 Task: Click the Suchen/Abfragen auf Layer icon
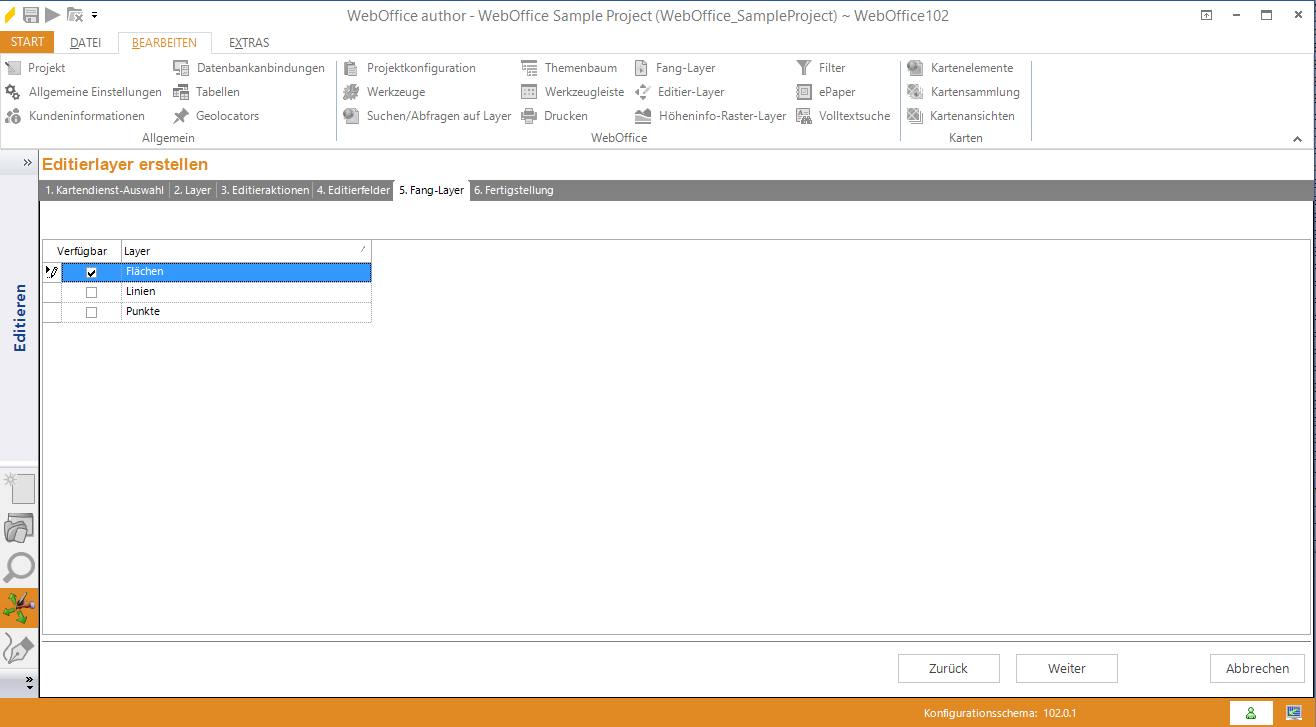pos(351,116)
